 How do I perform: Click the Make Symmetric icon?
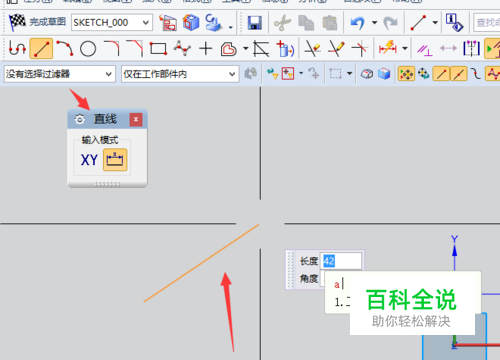471,49
